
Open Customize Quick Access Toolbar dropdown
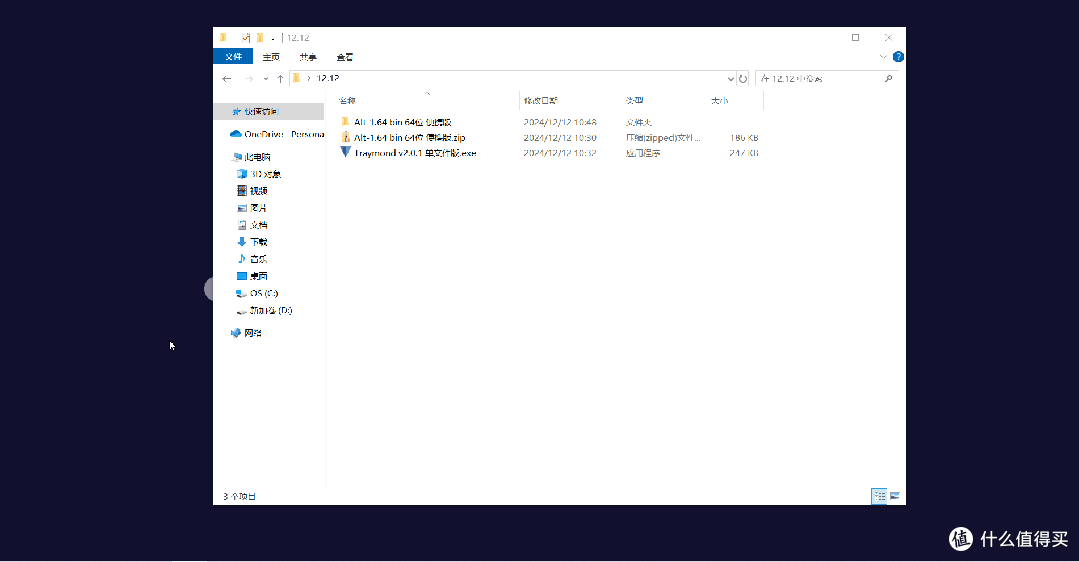tap(273, 39)
